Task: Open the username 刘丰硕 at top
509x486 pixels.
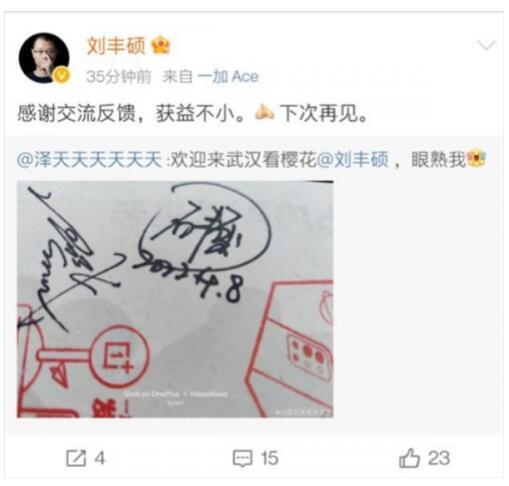Action: [x=116, y=46]
